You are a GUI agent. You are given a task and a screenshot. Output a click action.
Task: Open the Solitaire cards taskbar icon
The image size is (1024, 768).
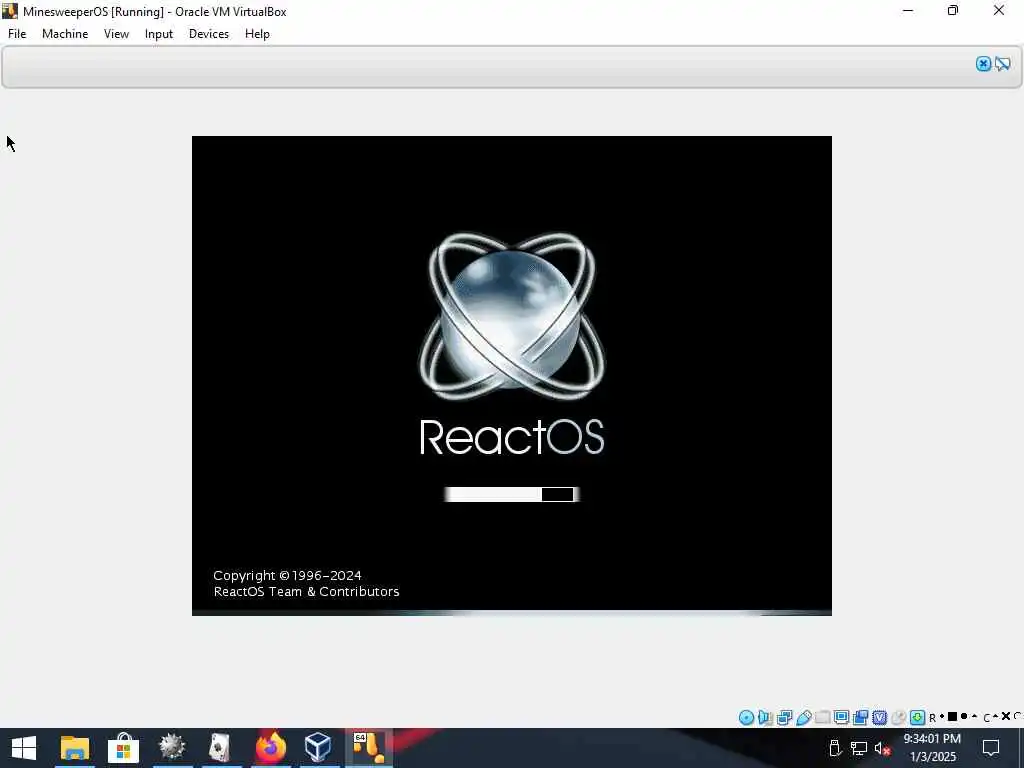[221, 748]
